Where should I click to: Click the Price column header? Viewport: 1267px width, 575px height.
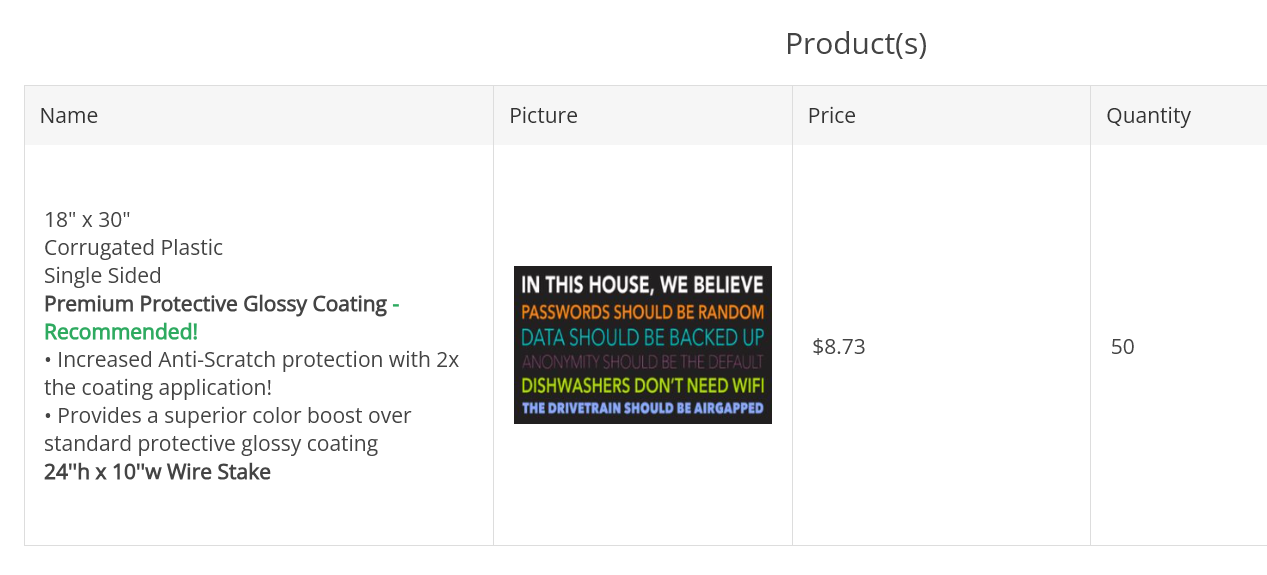tap(831, 115)
